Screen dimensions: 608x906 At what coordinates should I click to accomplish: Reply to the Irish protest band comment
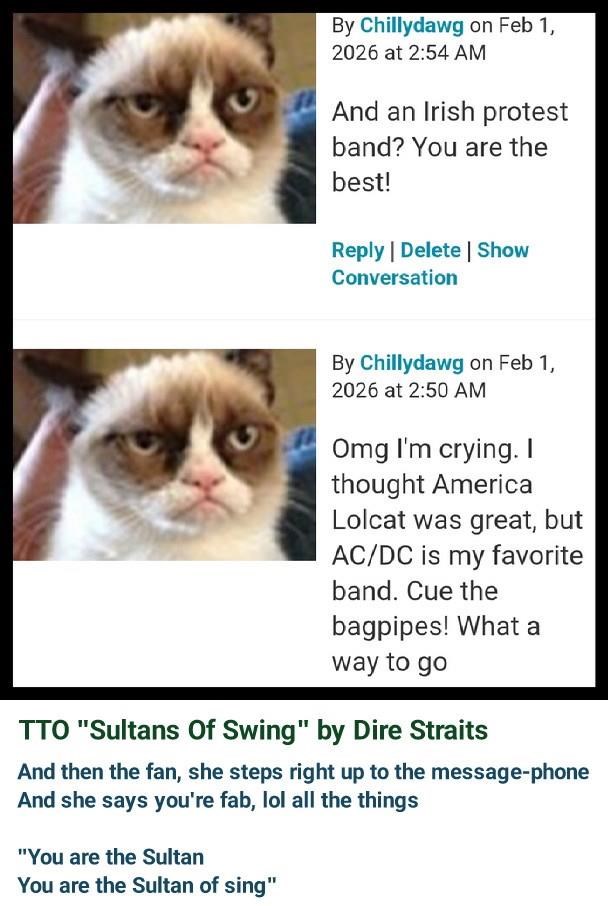click(358, 250)
